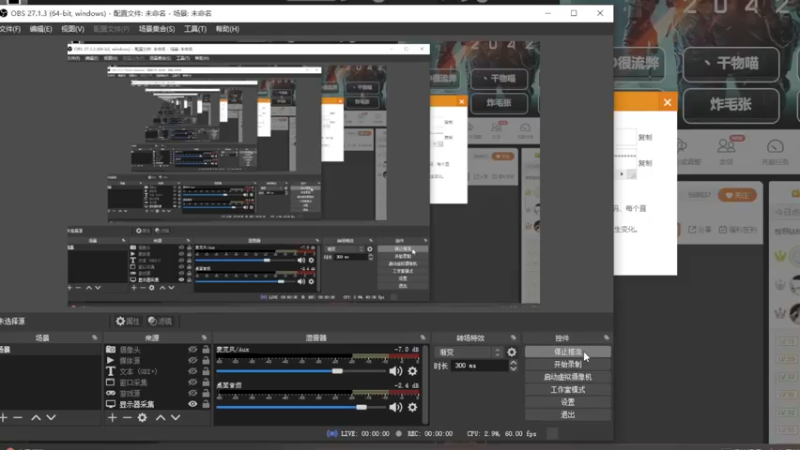Open the 好友 icon in the background window
The height and width of the screenshot is (450, 800).
tap(726, 152)
